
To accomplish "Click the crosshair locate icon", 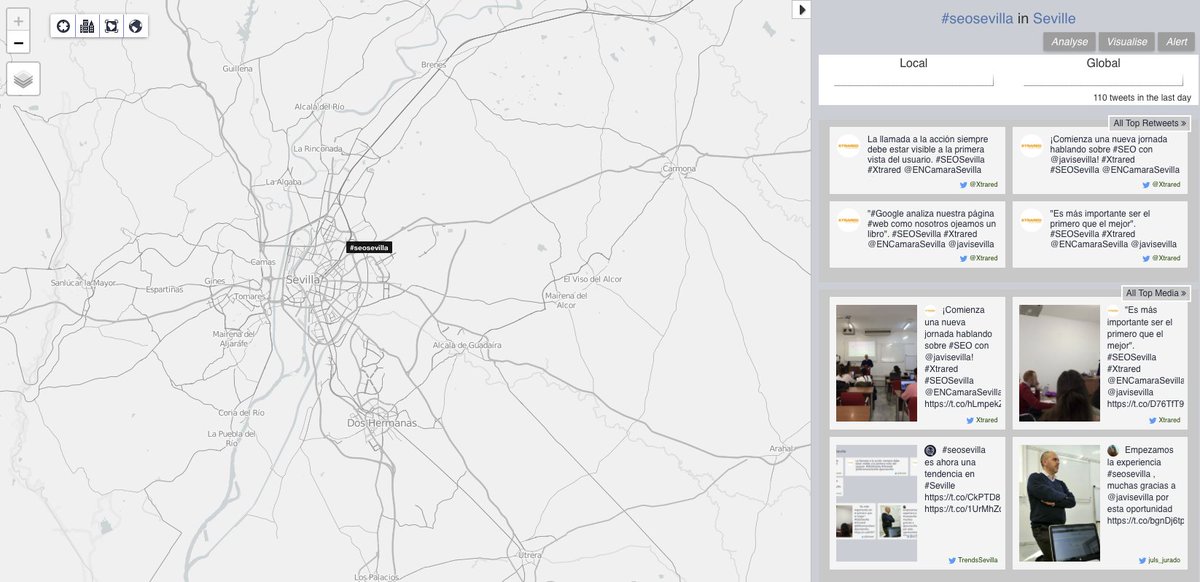I will pos(63,26).
